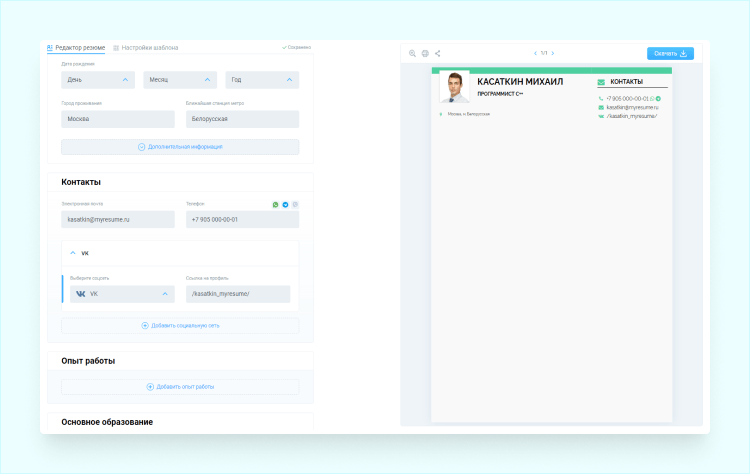Screen dimensions: 750x474
Task: Click the VK logo icon in preview contacts
Action: 601,116
